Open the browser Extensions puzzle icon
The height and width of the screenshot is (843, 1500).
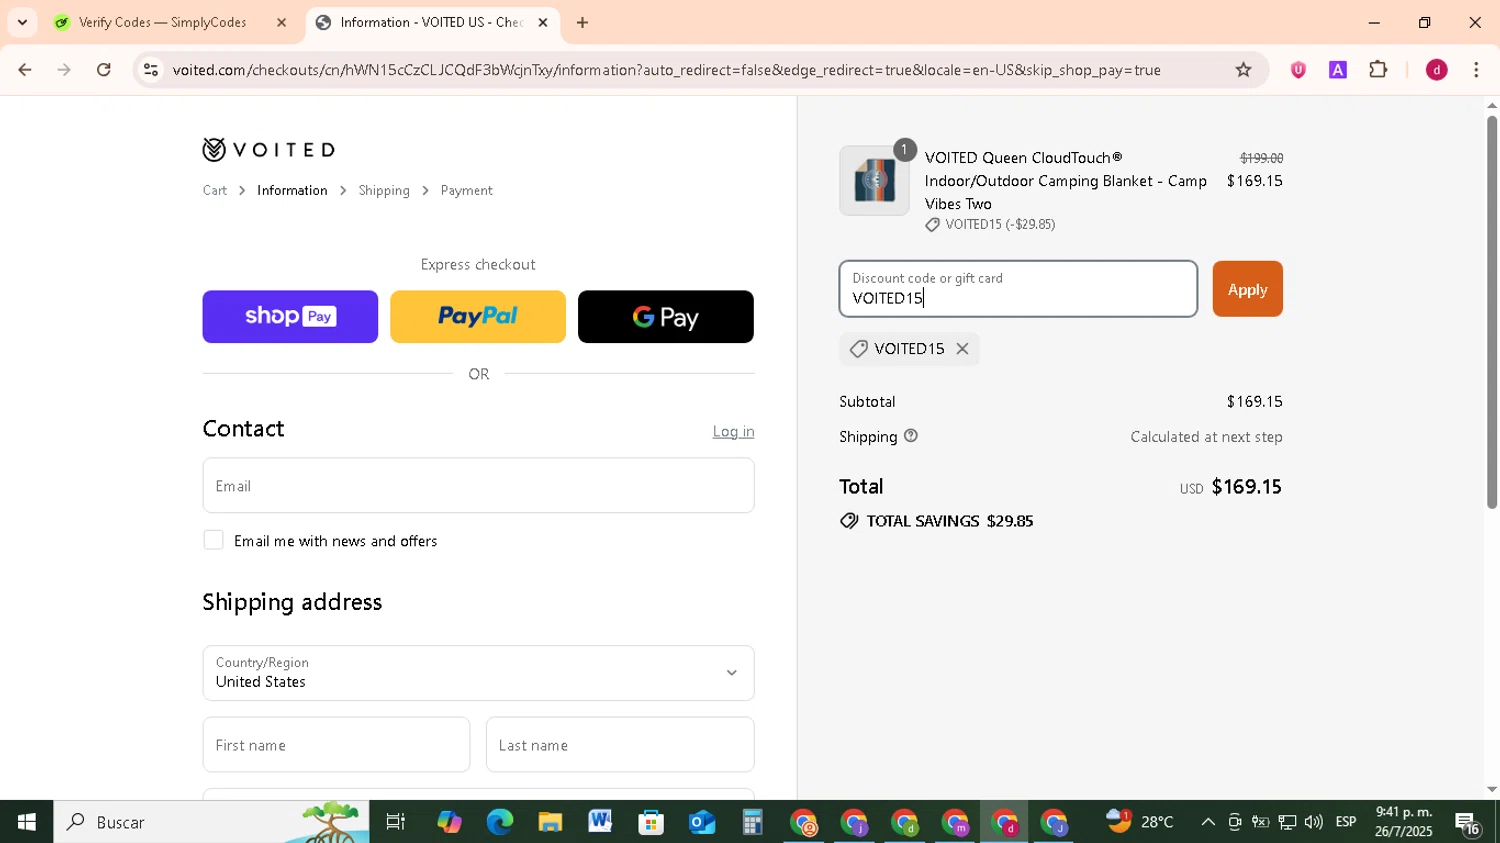[x=1378, y=70]
